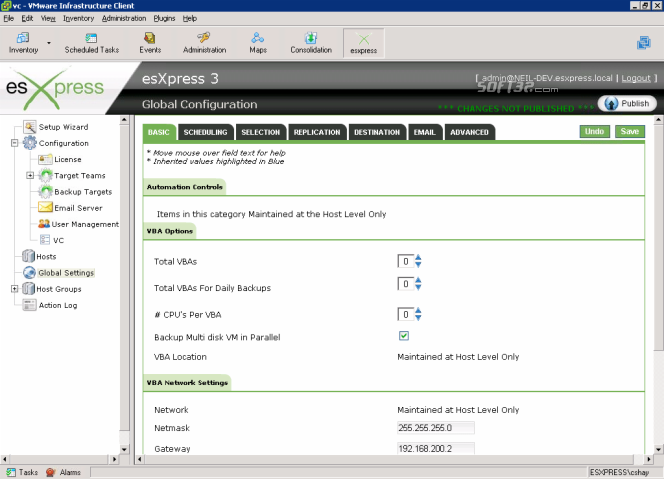Collapse the Configuration tree node
The height and width of the screenshot is (479, 664).
pos(14,143)
